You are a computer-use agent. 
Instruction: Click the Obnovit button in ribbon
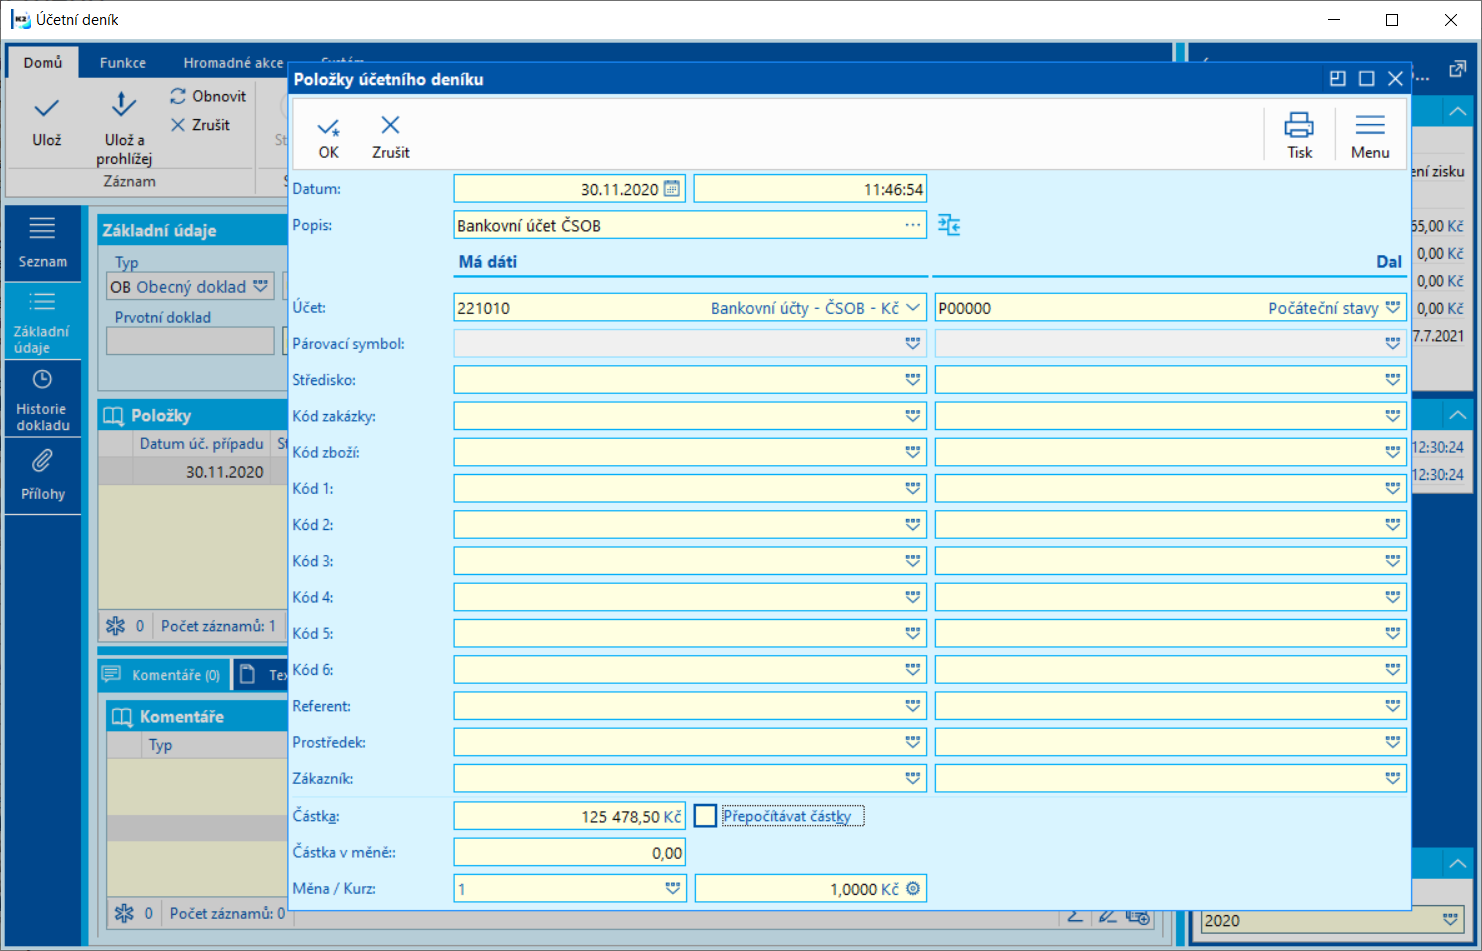208,96
